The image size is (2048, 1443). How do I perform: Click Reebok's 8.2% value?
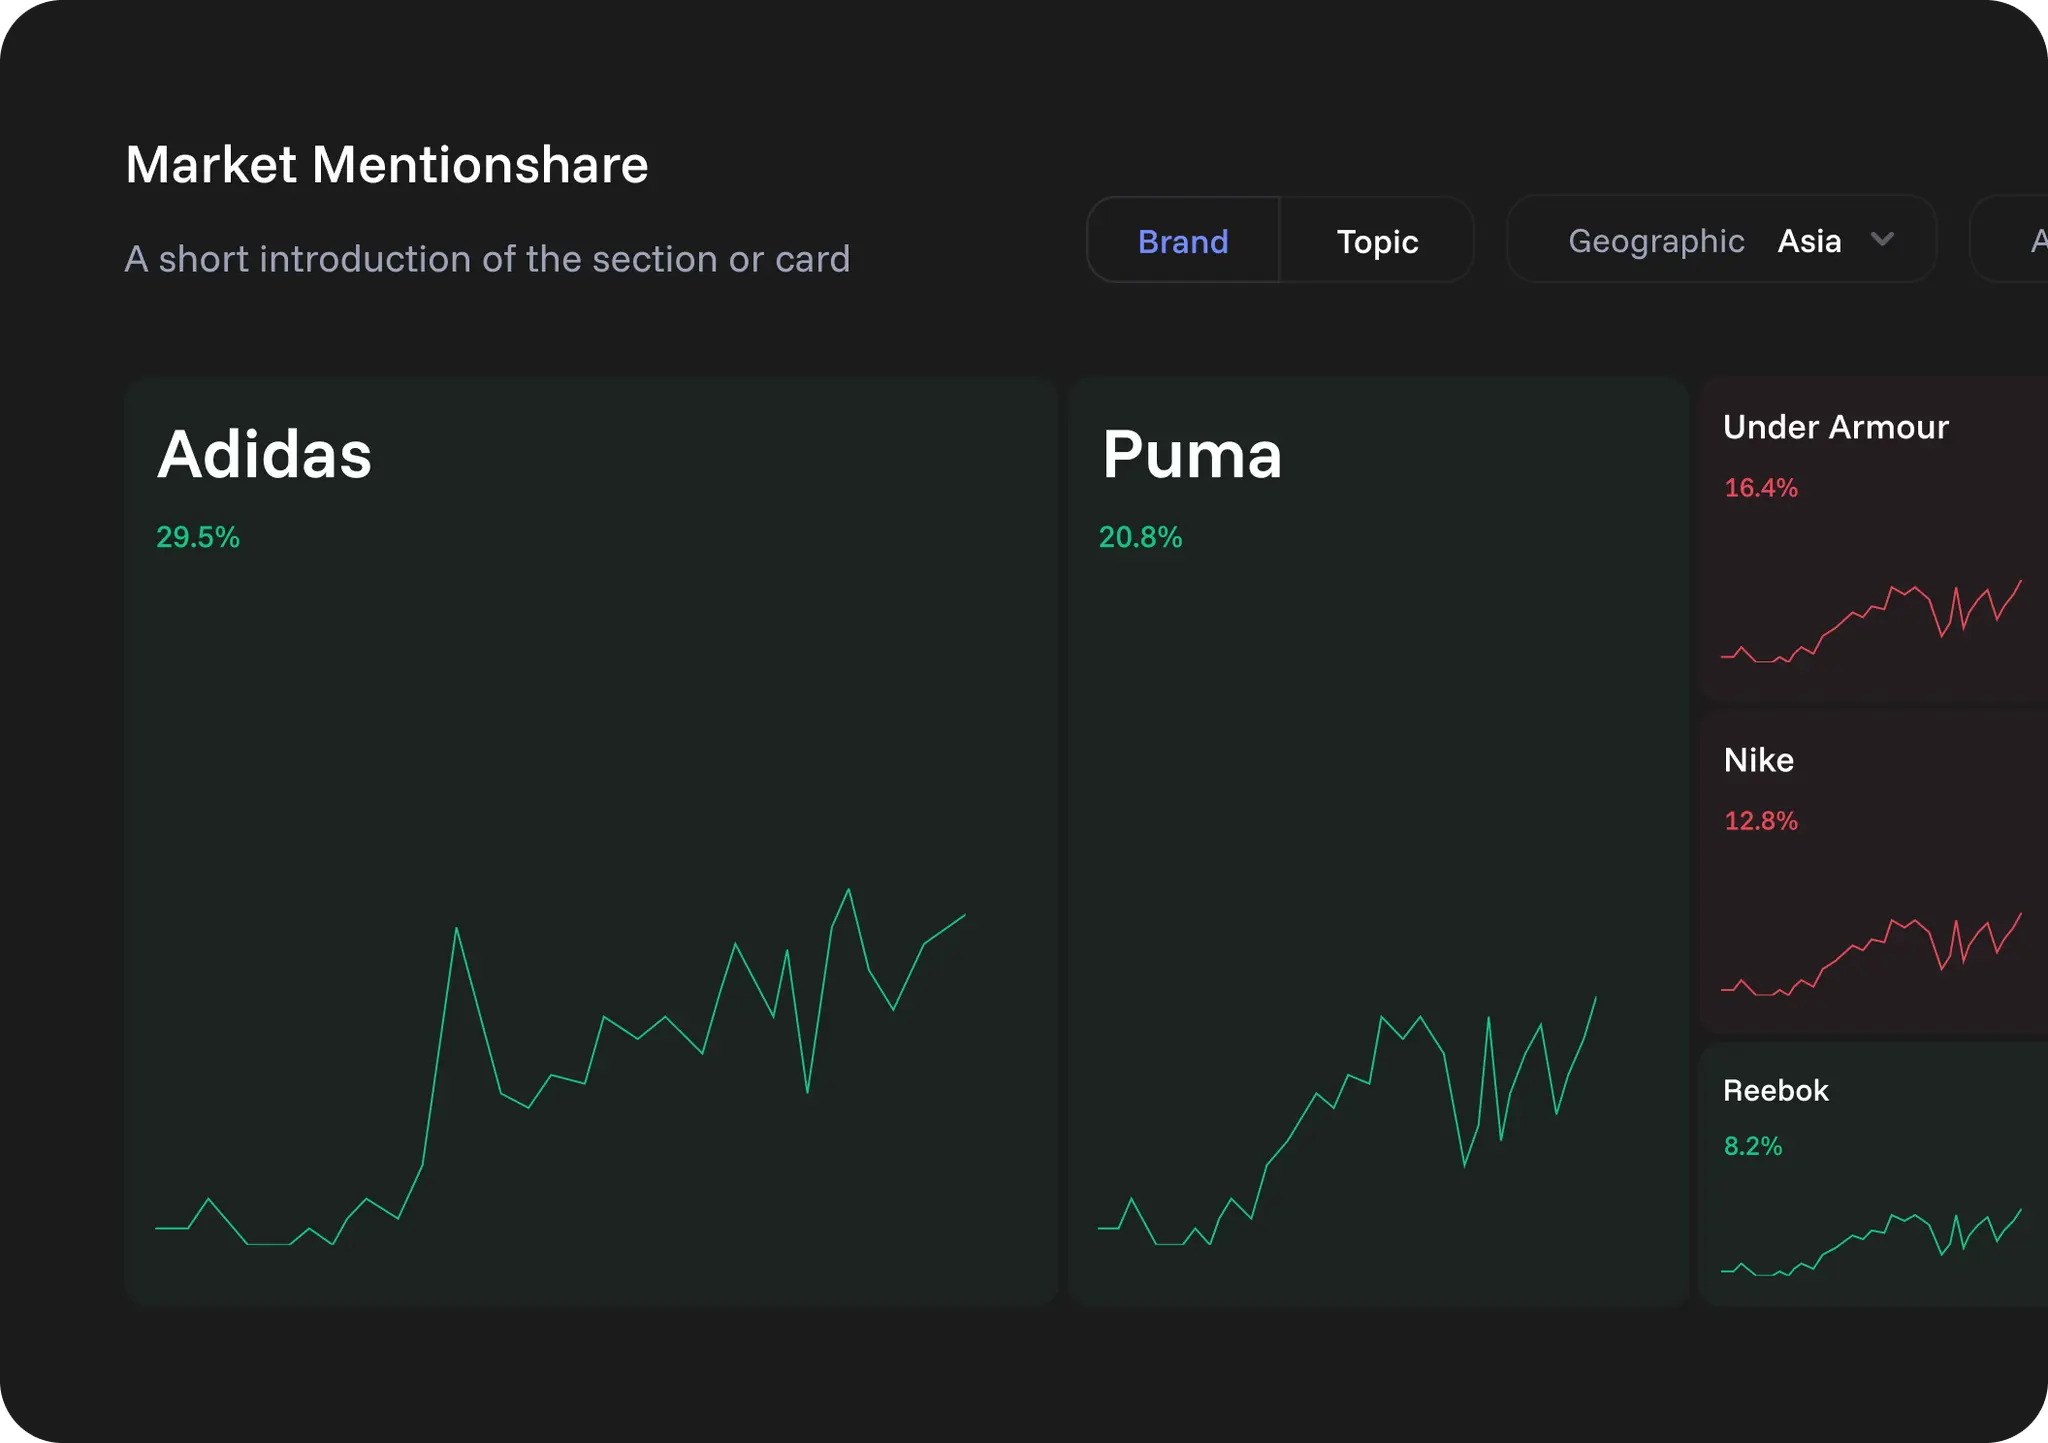[1751, 1147]
